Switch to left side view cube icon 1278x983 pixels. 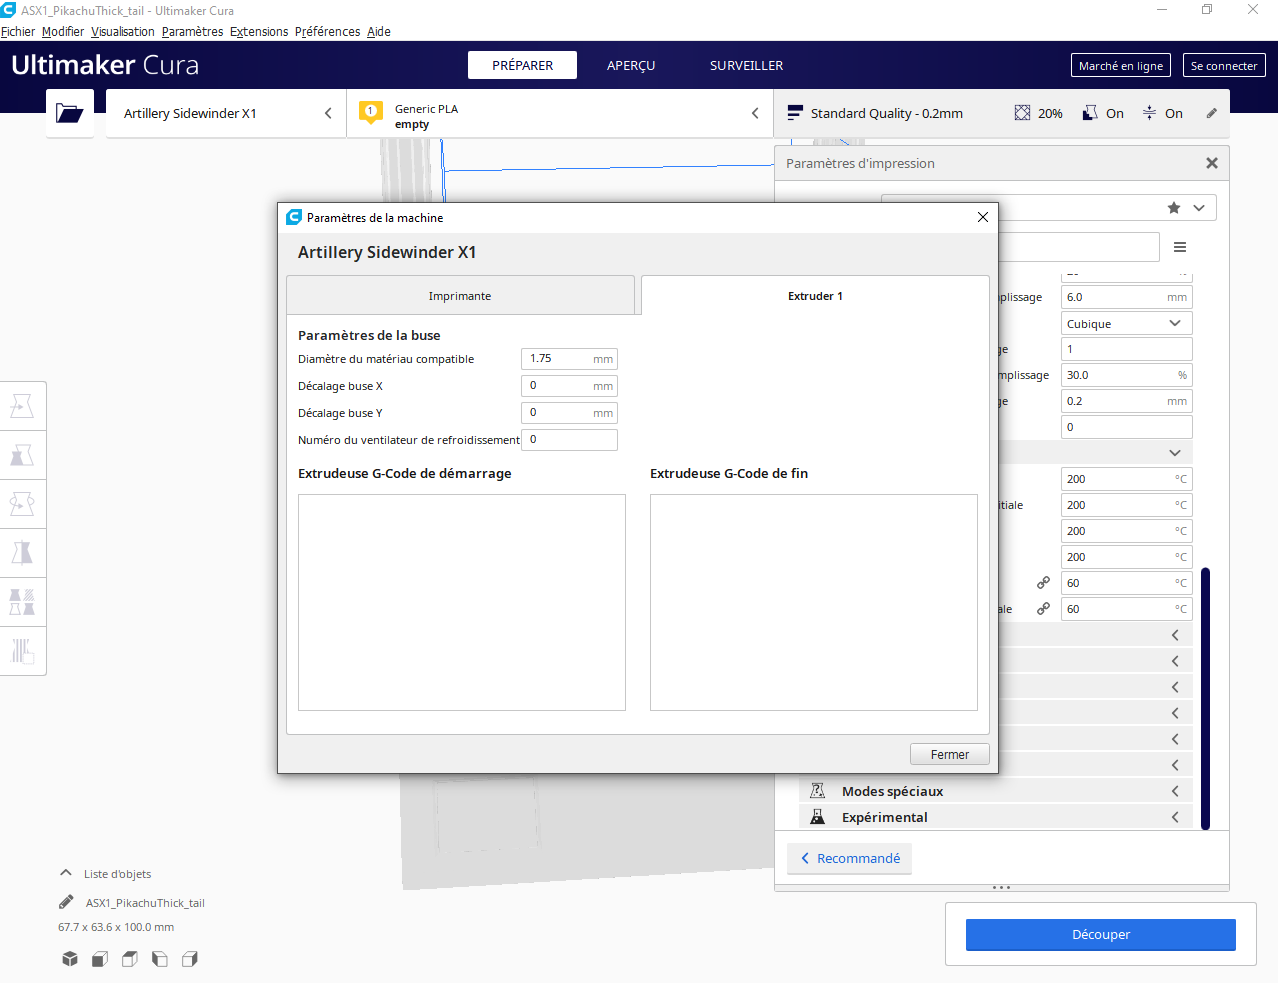[160, 959]
